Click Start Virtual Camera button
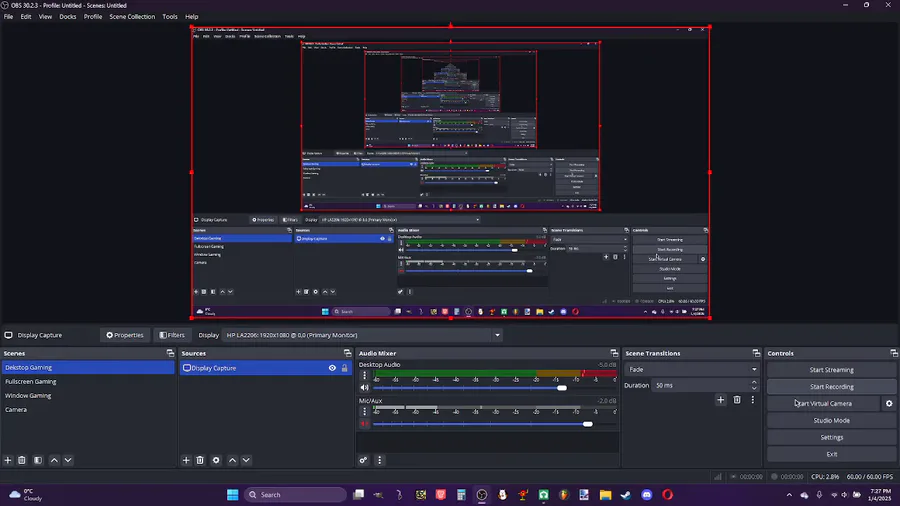The width and height of the screenshot is (900, 506). coord(823,403)
